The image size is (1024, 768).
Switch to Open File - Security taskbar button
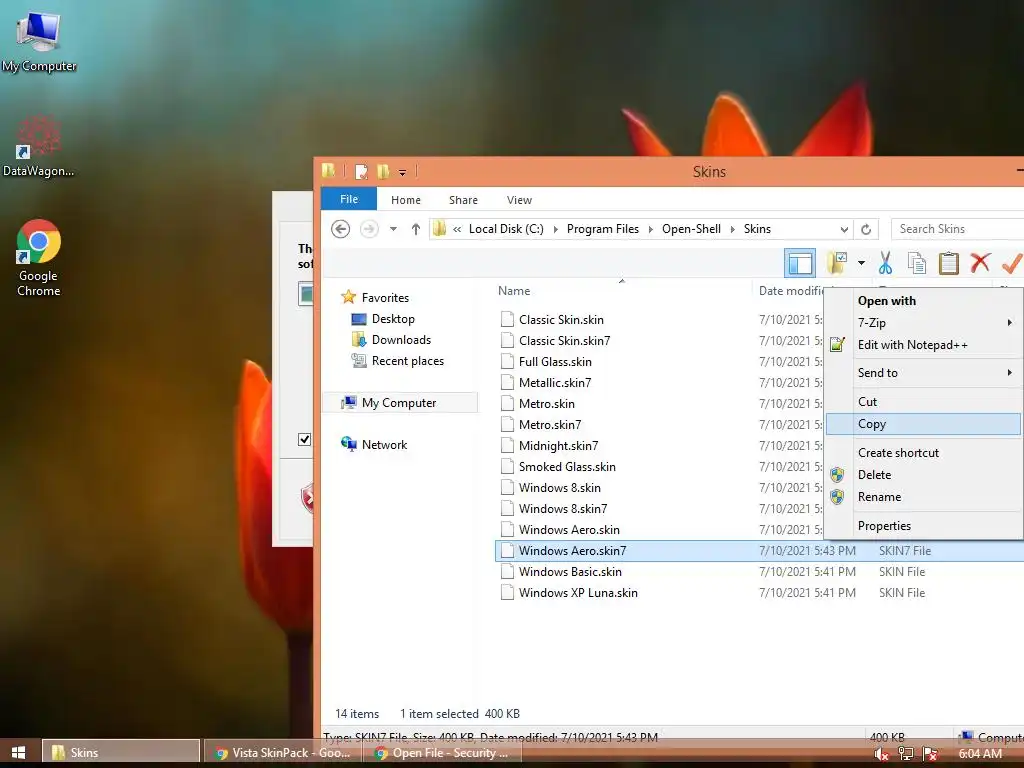[443, 753]
